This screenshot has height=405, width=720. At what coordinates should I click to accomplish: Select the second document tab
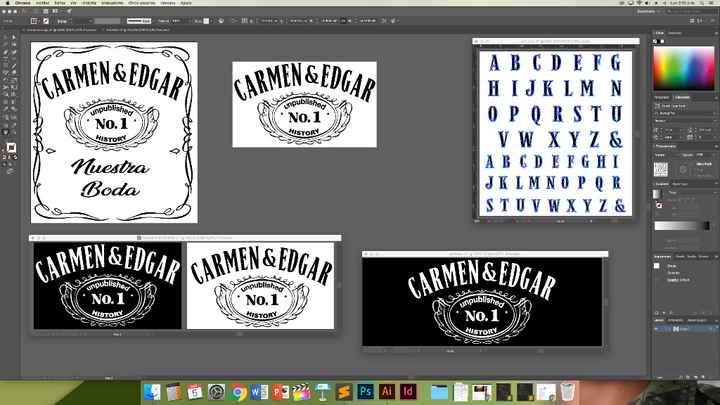pos(138,29)
